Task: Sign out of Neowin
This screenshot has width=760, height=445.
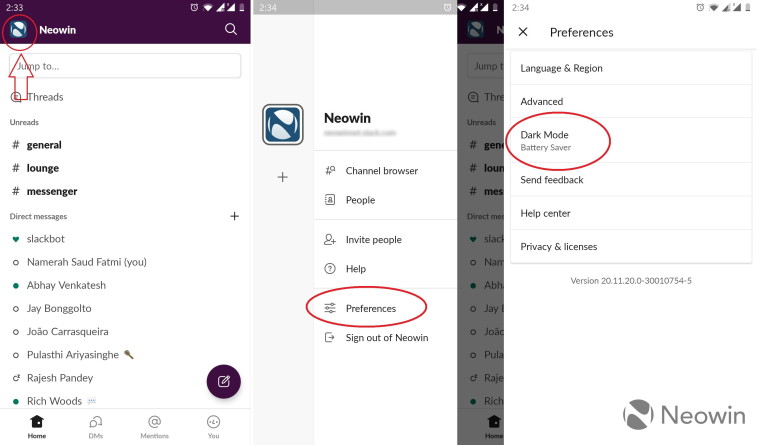Action: (x=385, y=337)
